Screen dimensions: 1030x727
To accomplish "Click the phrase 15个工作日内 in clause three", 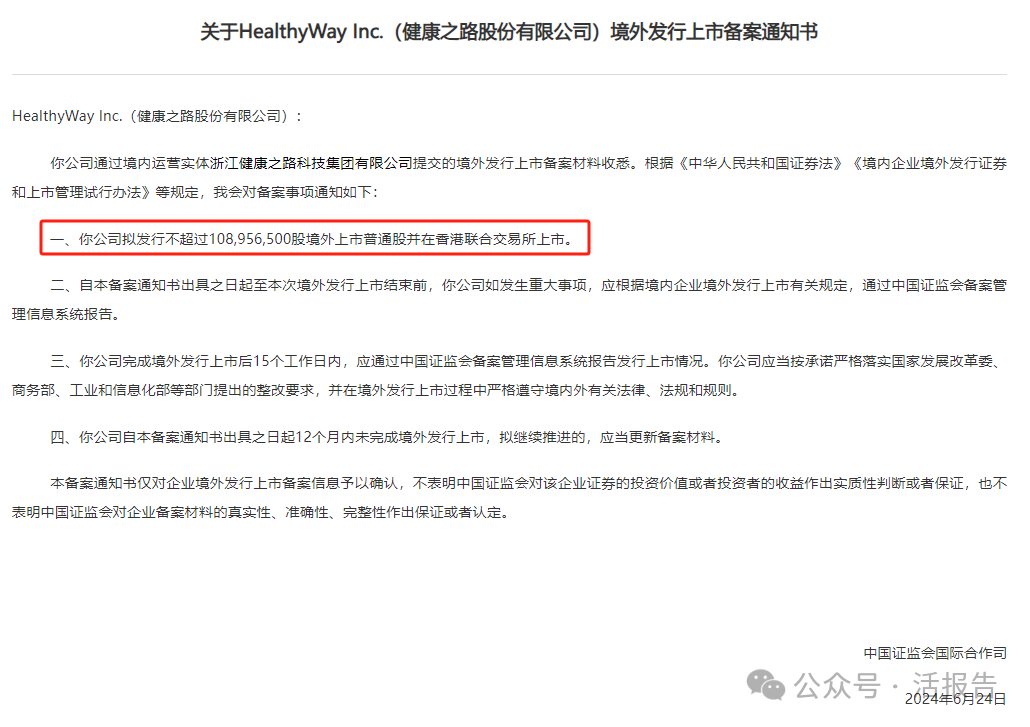I will tap(298, 361).
